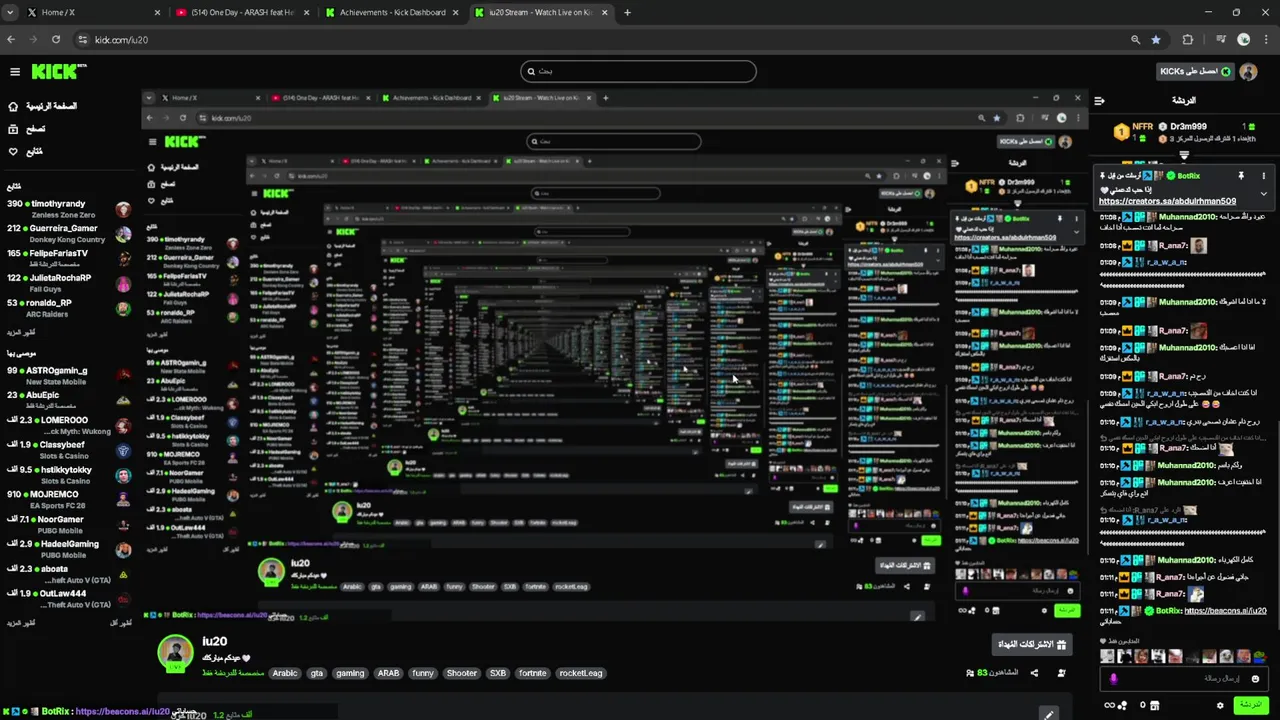Open the hamburger menu beside the Kick logo
Image resolution: width=1280 pixels, height=720 pixels.
click(15, 72)
